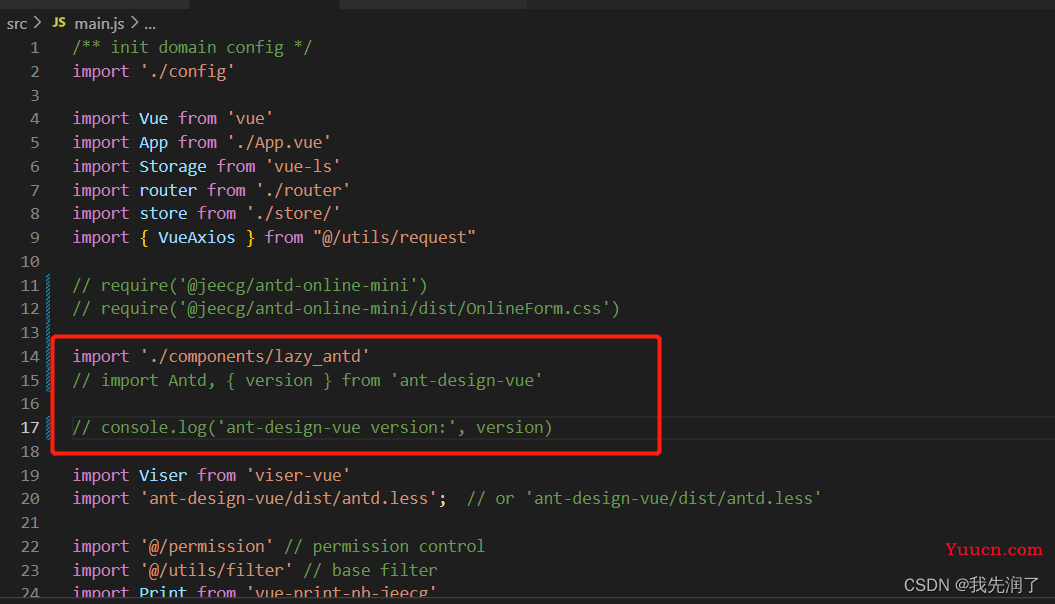The width and height of the screenshot is (1055, 604).
Task: Click './config' import string on line 2
Action: (x=188, y=71)
